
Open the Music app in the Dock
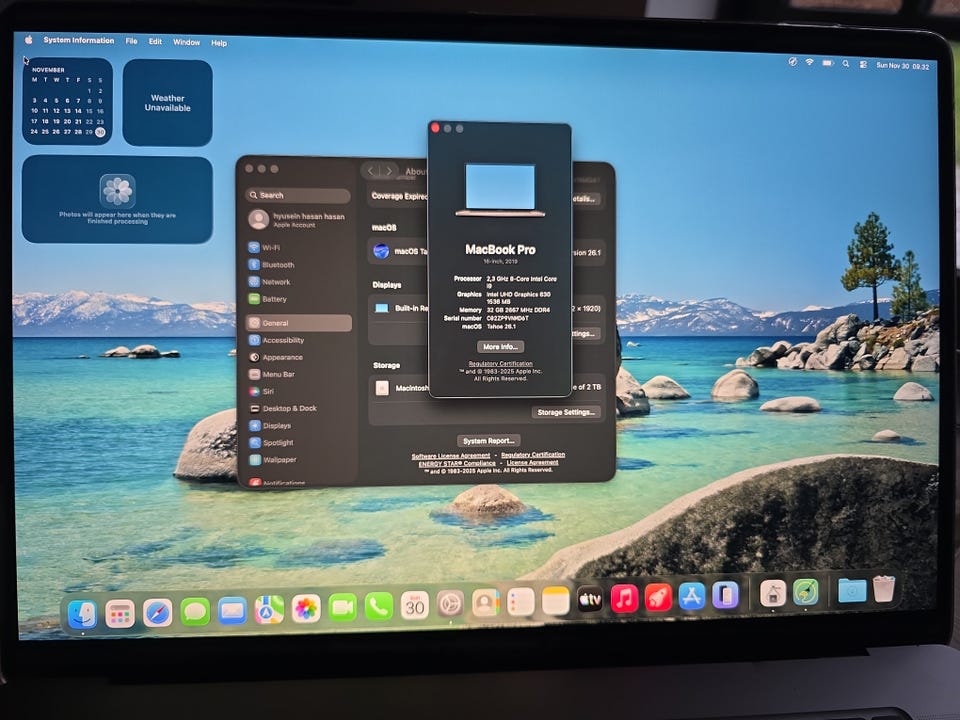624,598
